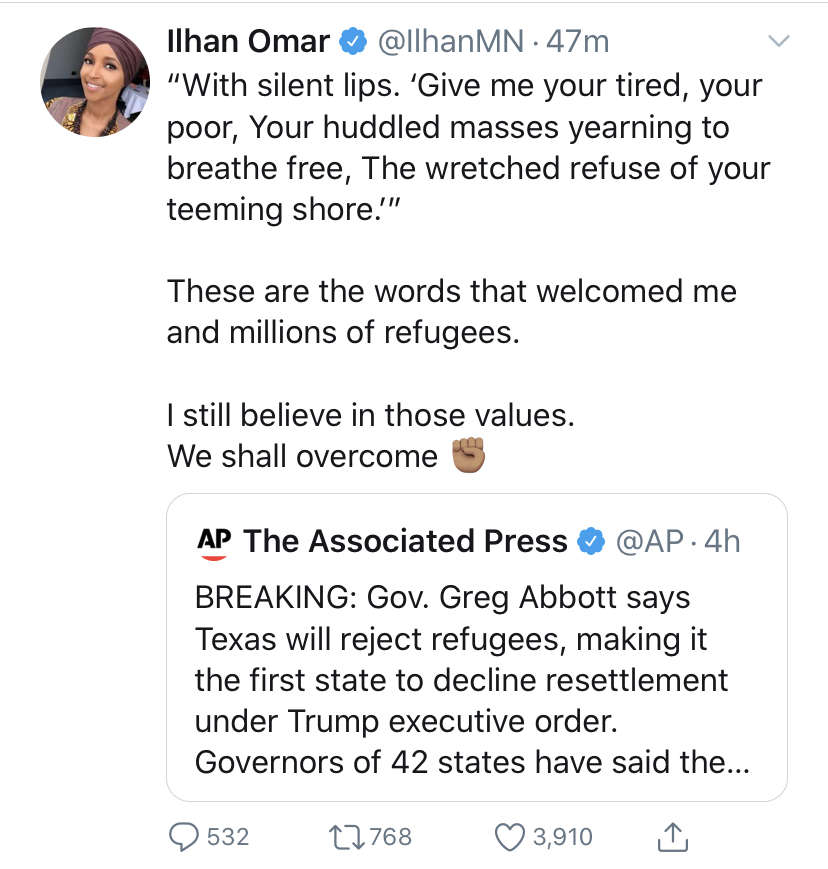This screenshot has height=869, width=828.
Task: Visit the @IlhanMN handle
Action: (451, 42)
